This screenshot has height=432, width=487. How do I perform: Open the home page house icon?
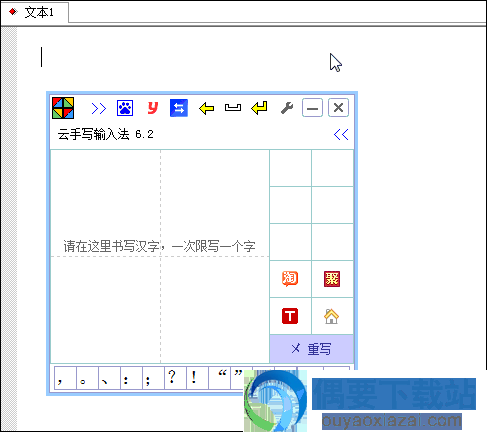point(331,316)
